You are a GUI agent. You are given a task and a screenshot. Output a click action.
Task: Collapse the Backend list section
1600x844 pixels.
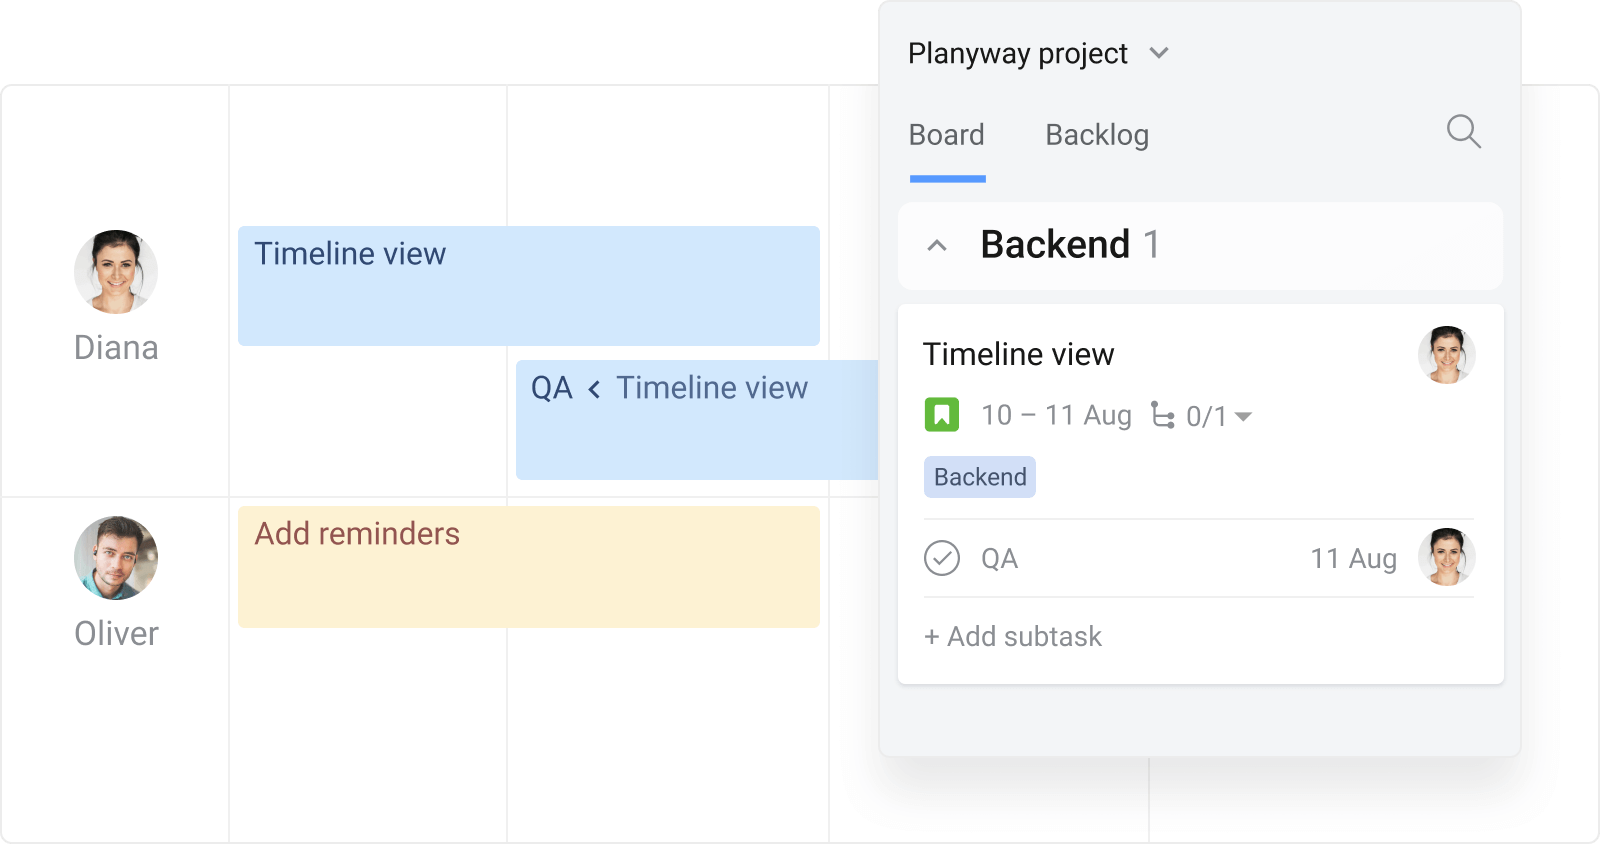tap(937, 246)
